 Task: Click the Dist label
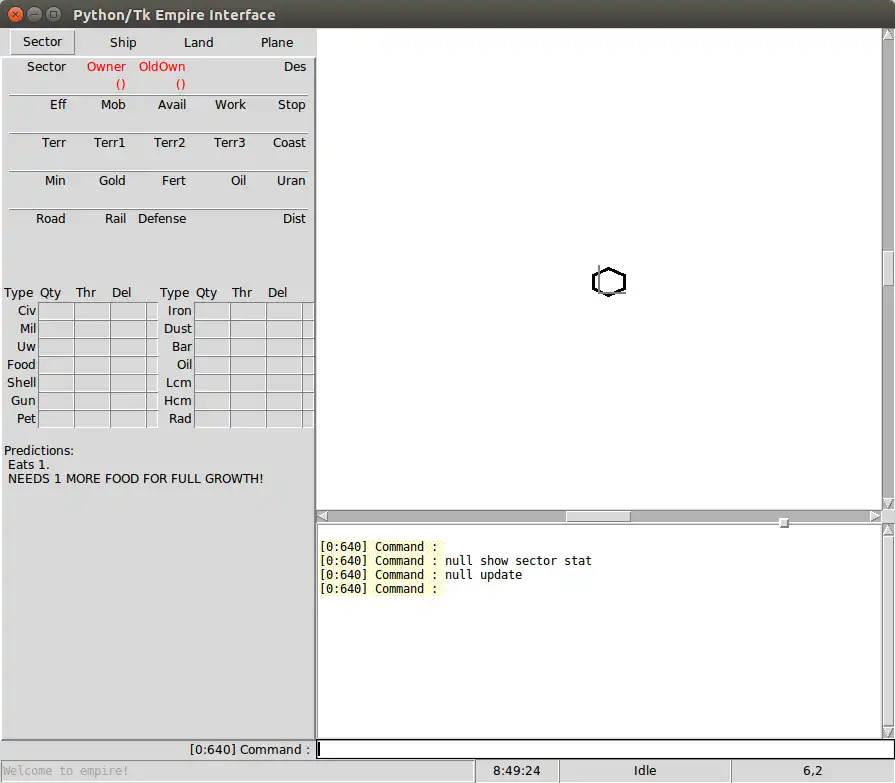pyautogui.click(x=295, y=219)
